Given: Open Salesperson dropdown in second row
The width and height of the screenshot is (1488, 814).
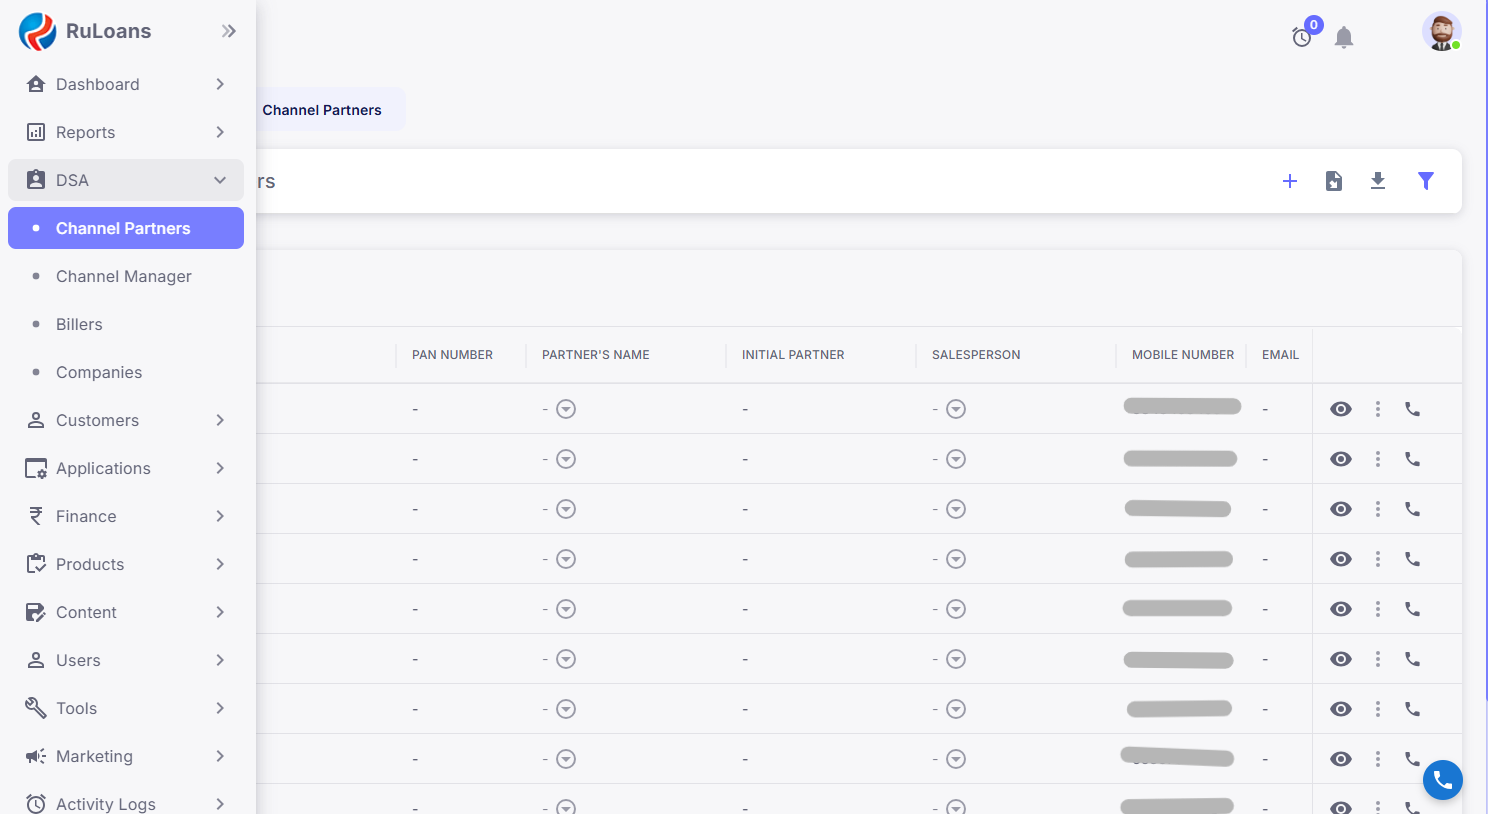Looking at the screenshot, I should (956, 459).
